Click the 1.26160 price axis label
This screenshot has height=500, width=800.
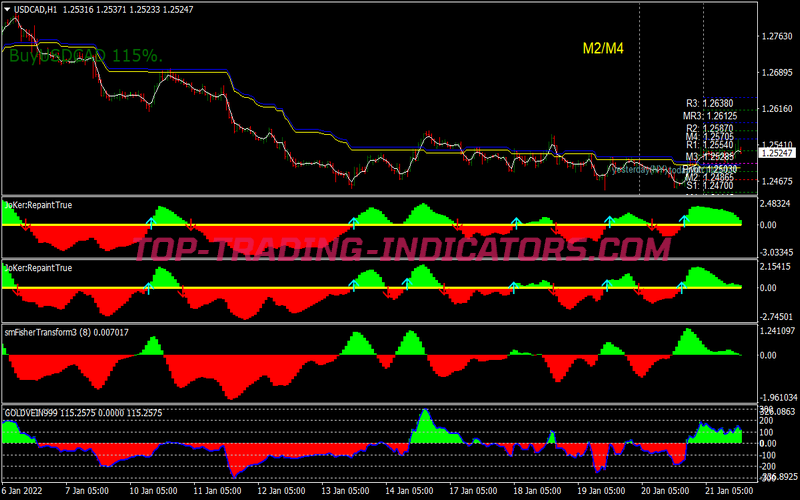(x=777, y=109)
